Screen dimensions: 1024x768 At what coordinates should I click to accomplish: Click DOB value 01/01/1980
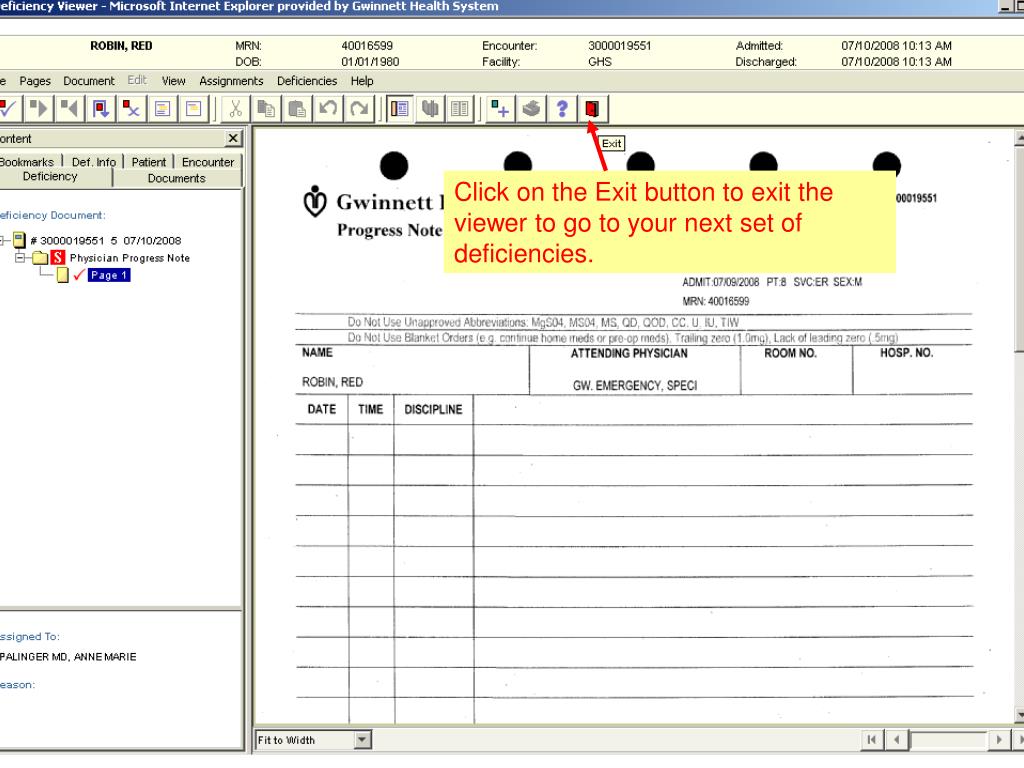point(370,62)
